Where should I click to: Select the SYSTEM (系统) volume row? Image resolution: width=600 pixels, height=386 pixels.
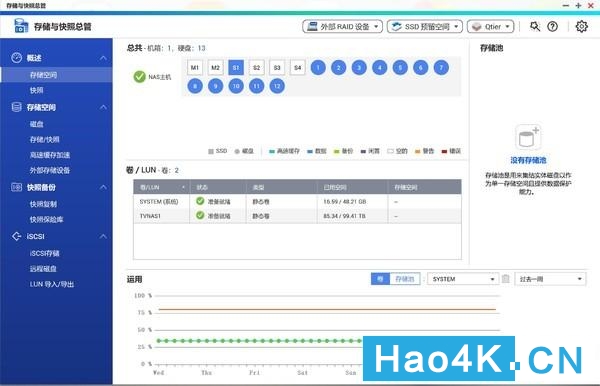coord(297,201)
